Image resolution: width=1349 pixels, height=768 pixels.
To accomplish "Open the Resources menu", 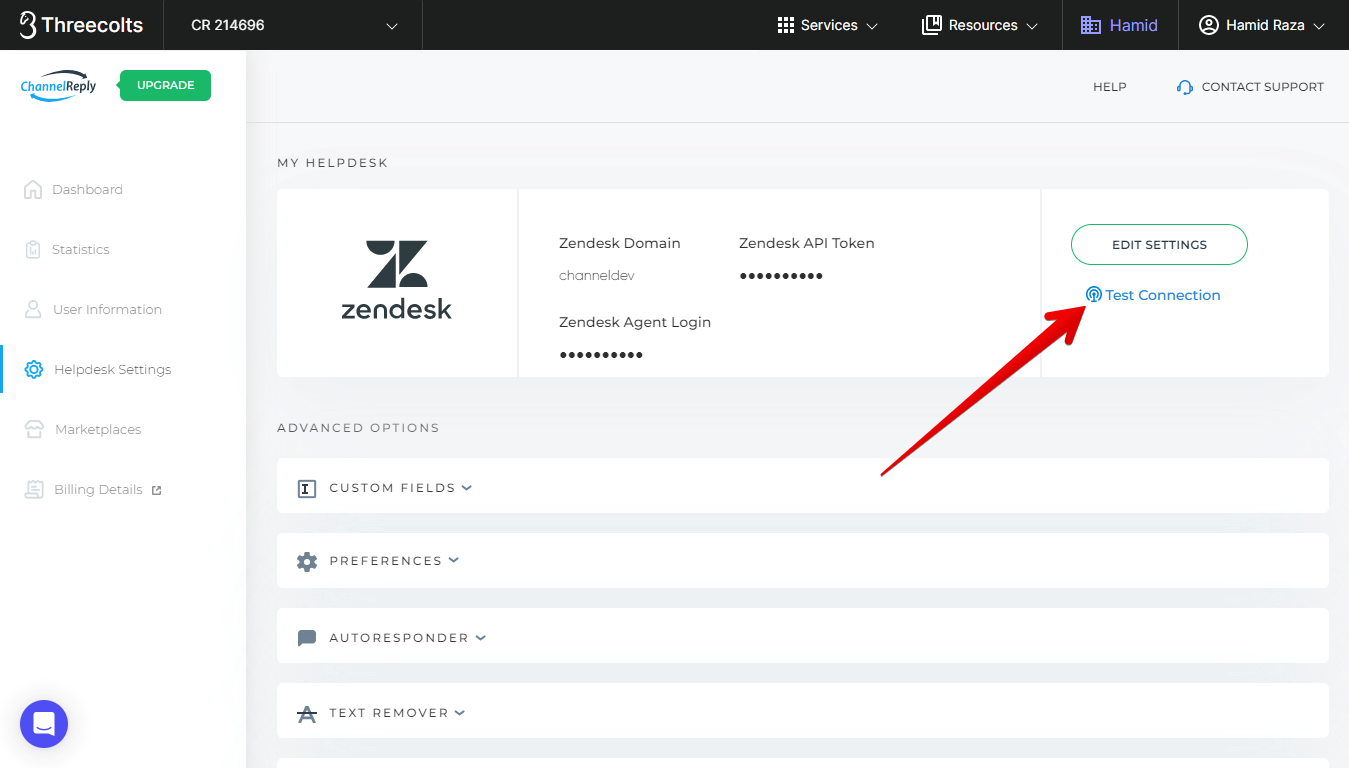I will click(x=980, y=25).
